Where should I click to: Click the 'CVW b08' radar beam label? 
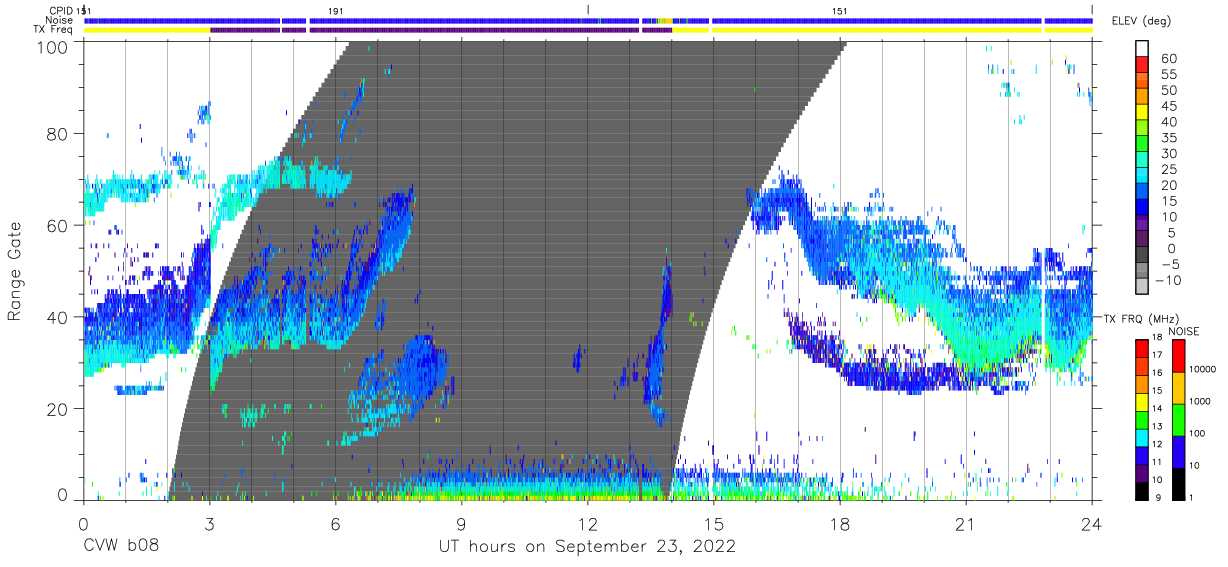click(120, 547)
